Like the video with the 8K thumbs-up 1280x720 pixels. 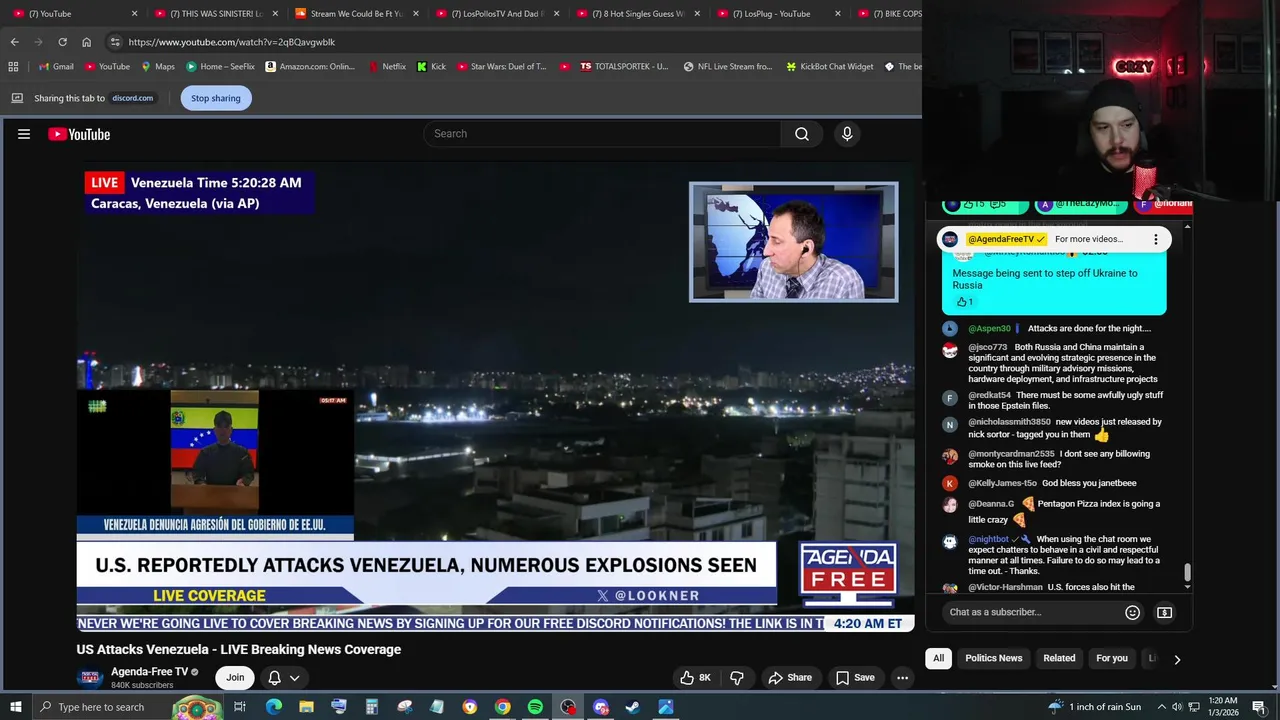click(695, 677)
